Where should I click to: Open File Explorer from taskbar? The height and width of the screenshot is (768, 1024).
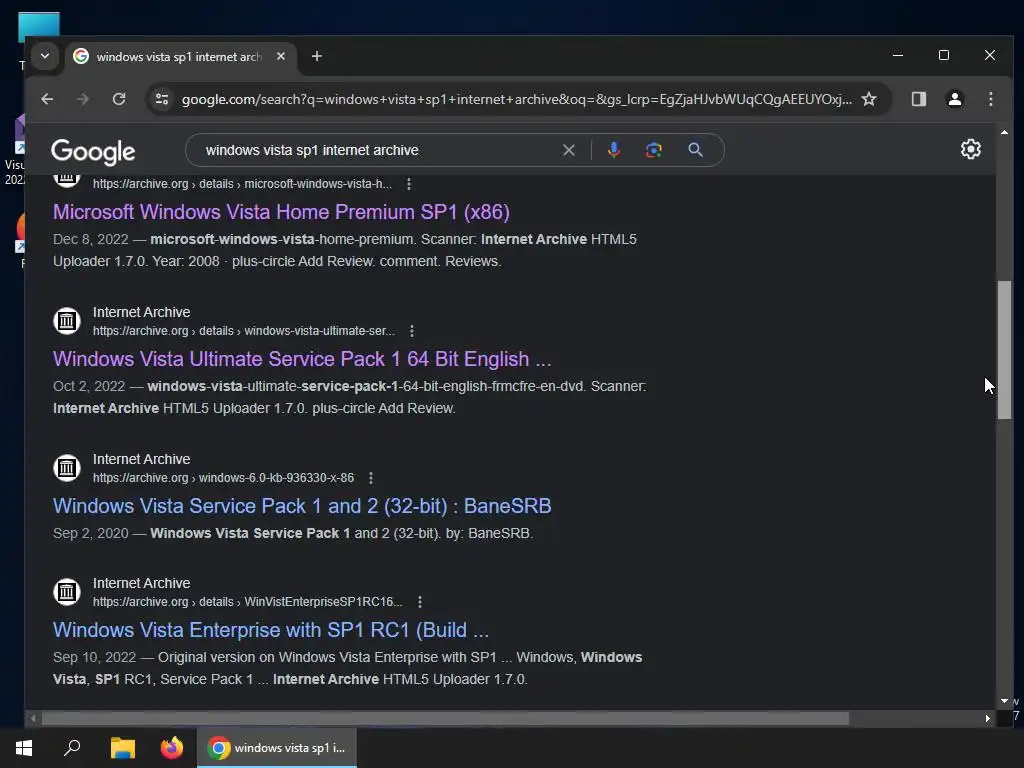tap(122, 748)
